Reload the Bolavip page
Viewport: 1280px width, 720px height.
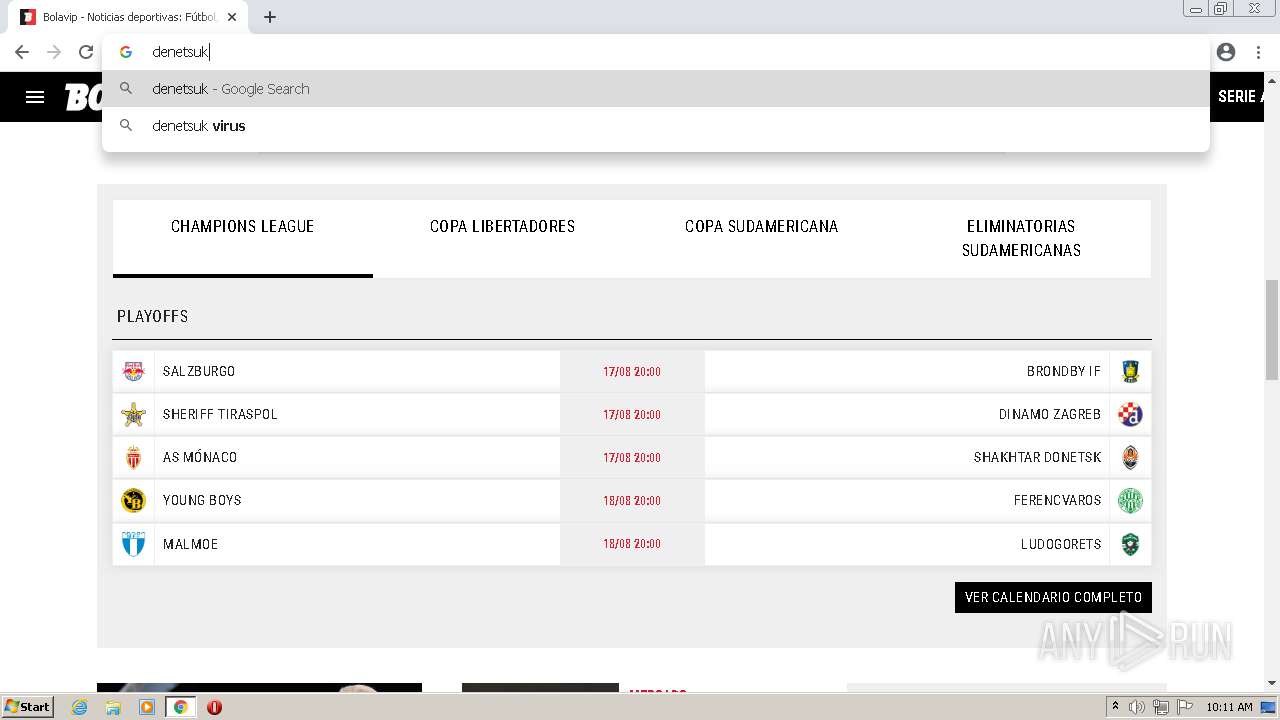(x=86, y=52)
